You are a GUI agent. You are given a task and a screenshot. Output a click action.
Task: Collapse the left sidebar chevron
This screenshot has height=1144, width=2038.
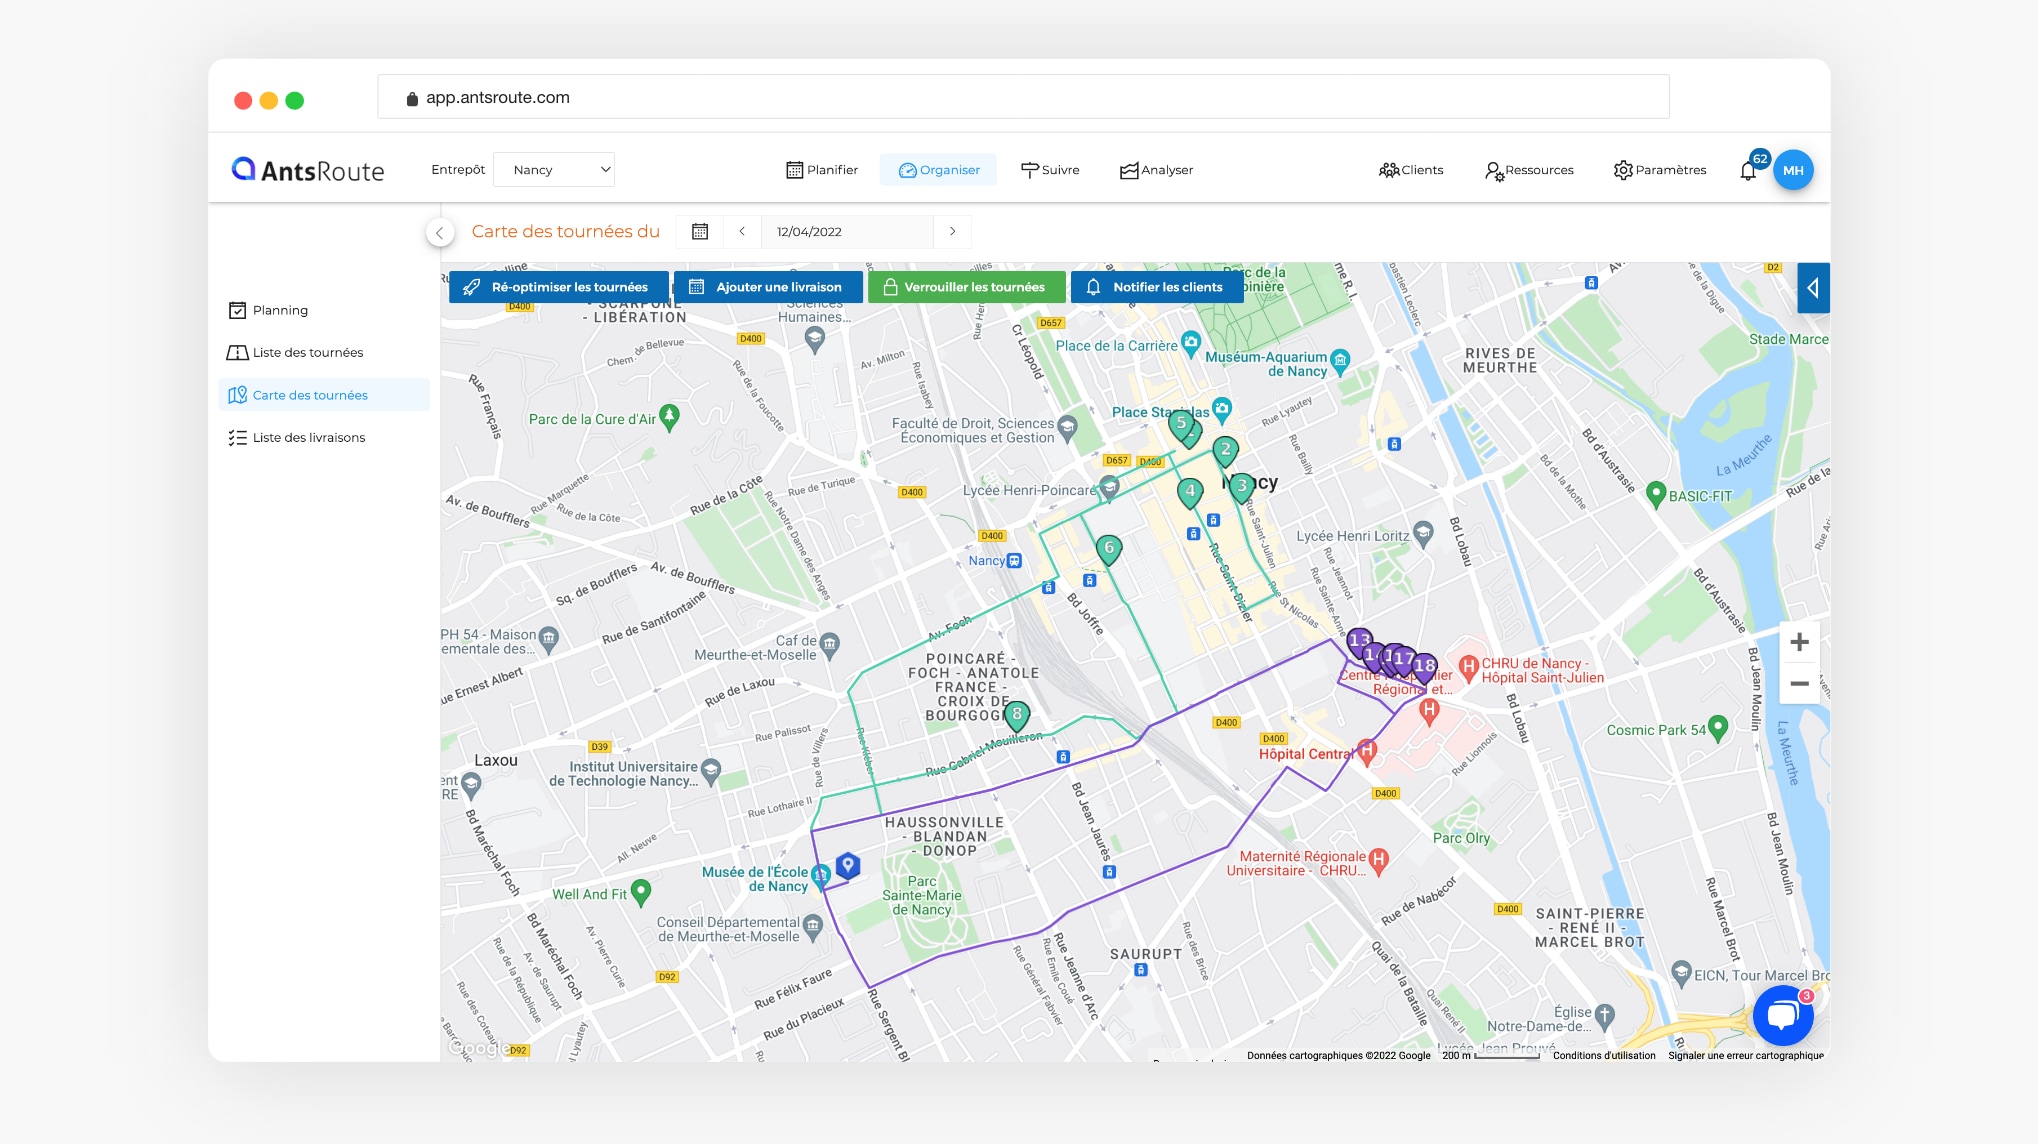coord(439,232)
